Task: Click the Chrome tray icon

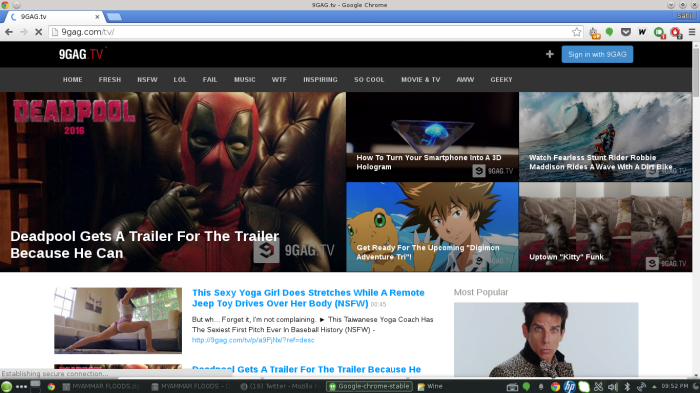Action: (x=555, y=387)
